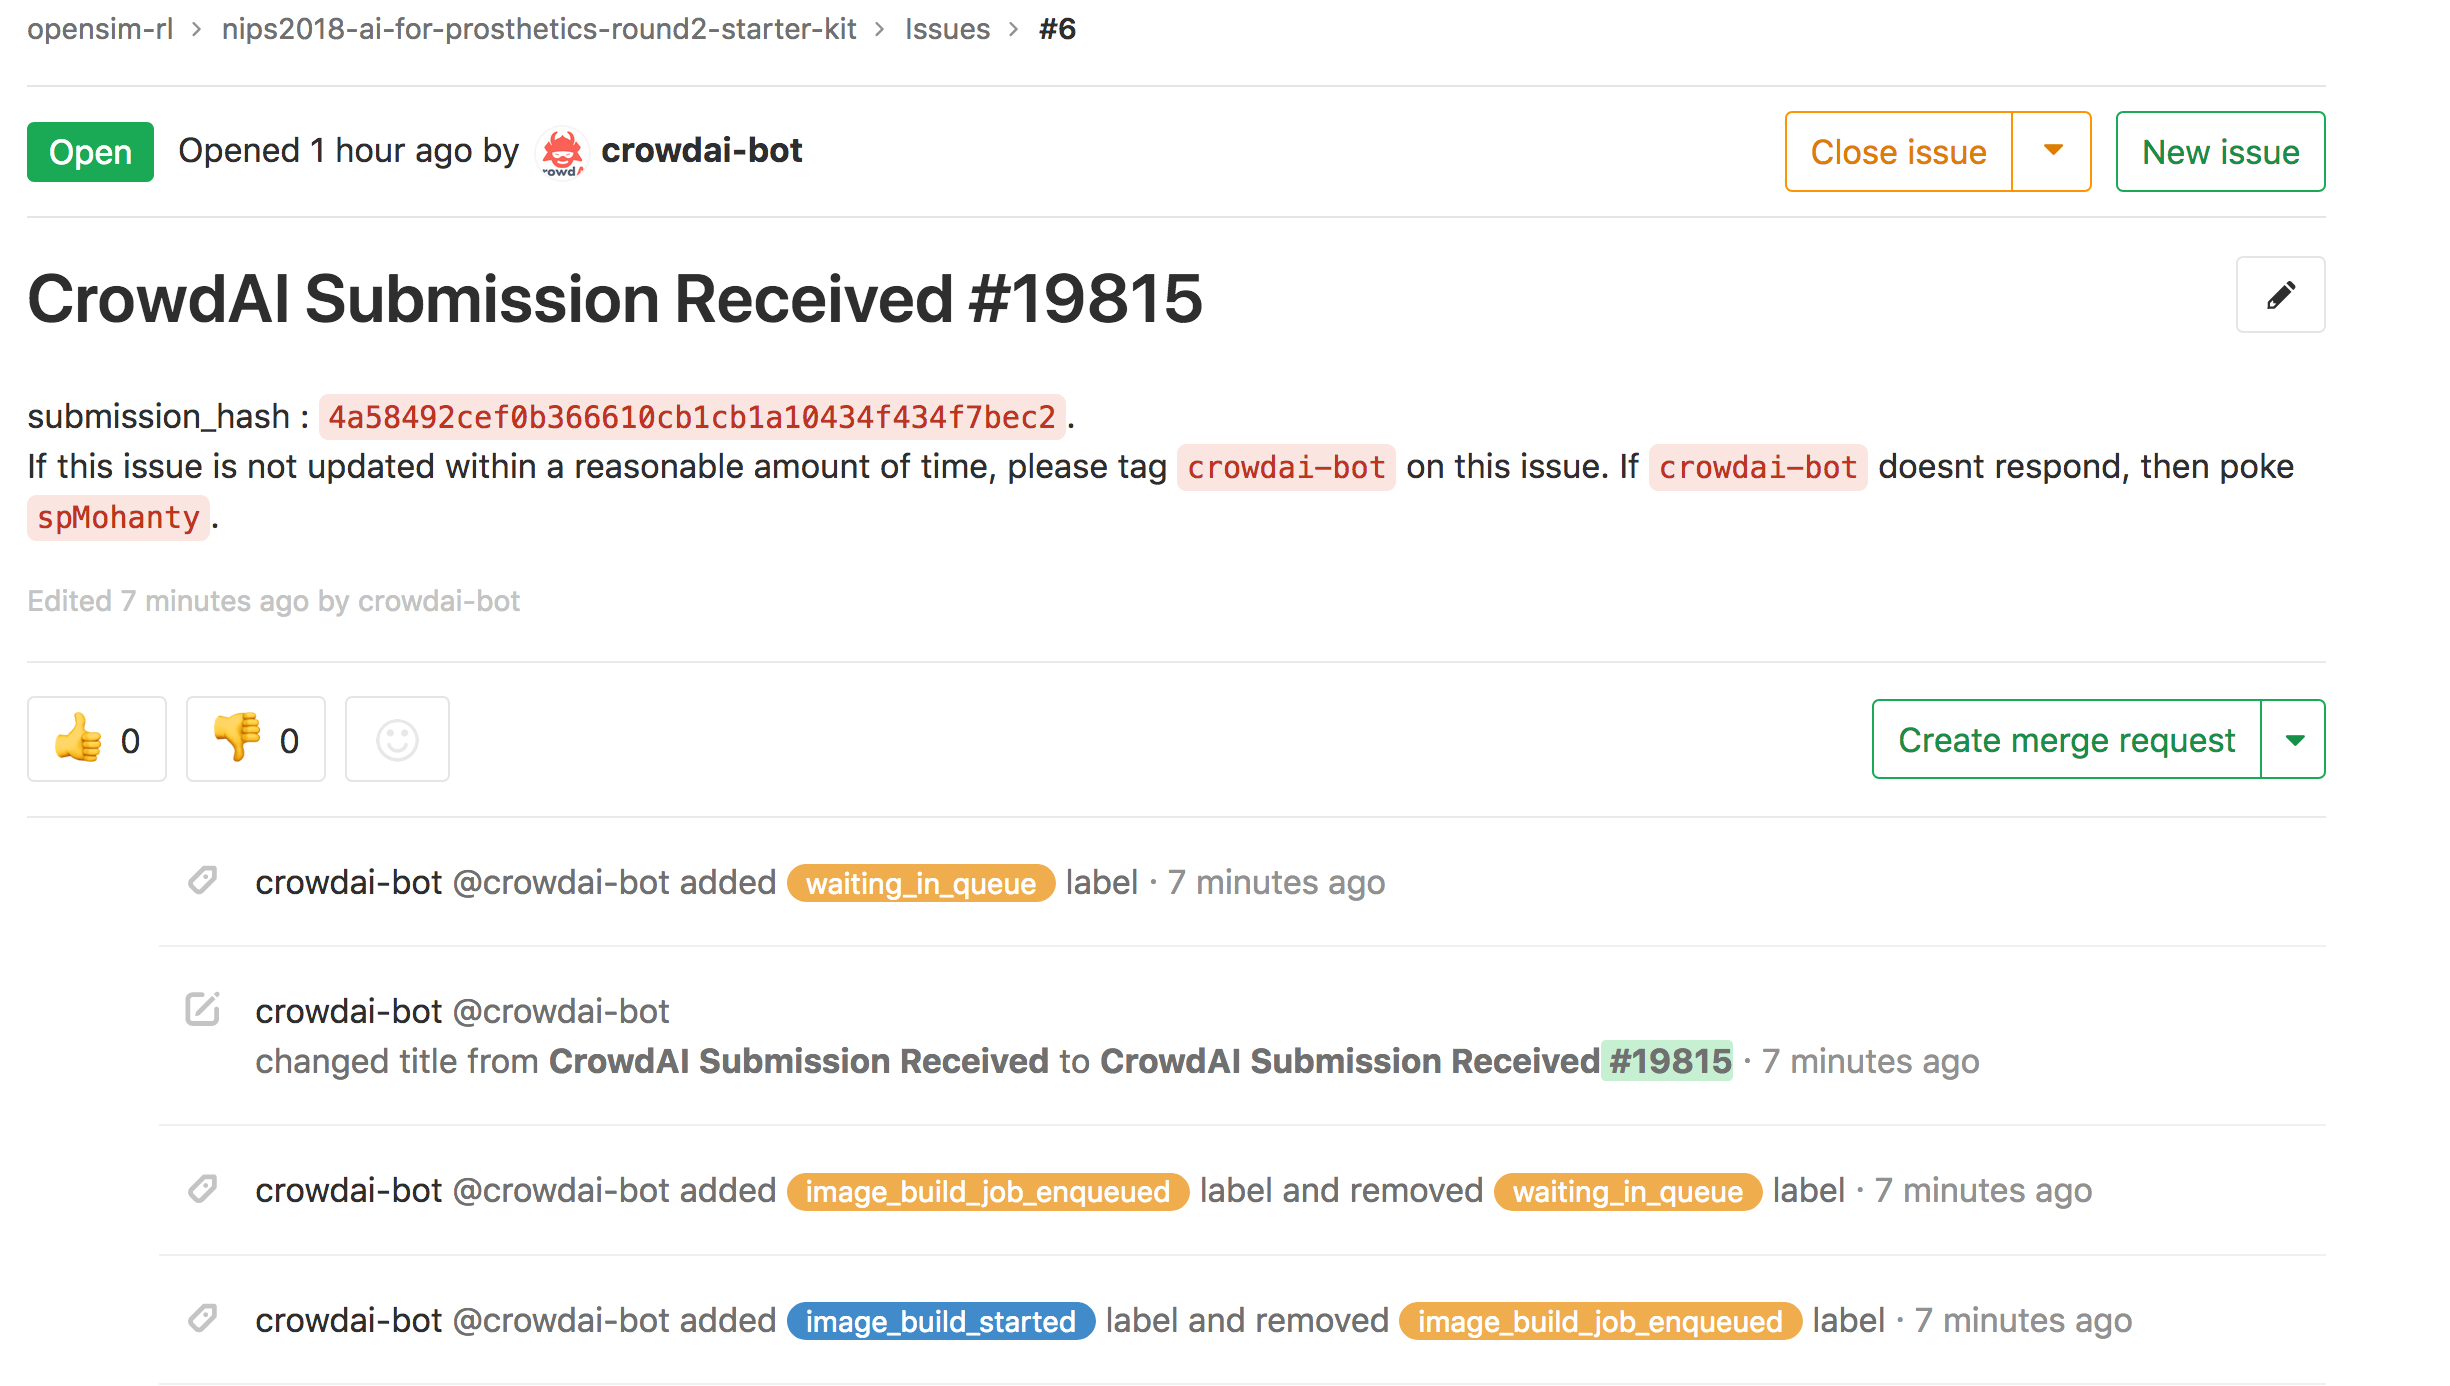This screenshot has width=2450, height=1386.
Task: Click the thumbs down reaction button
Action: coord(256,739)
